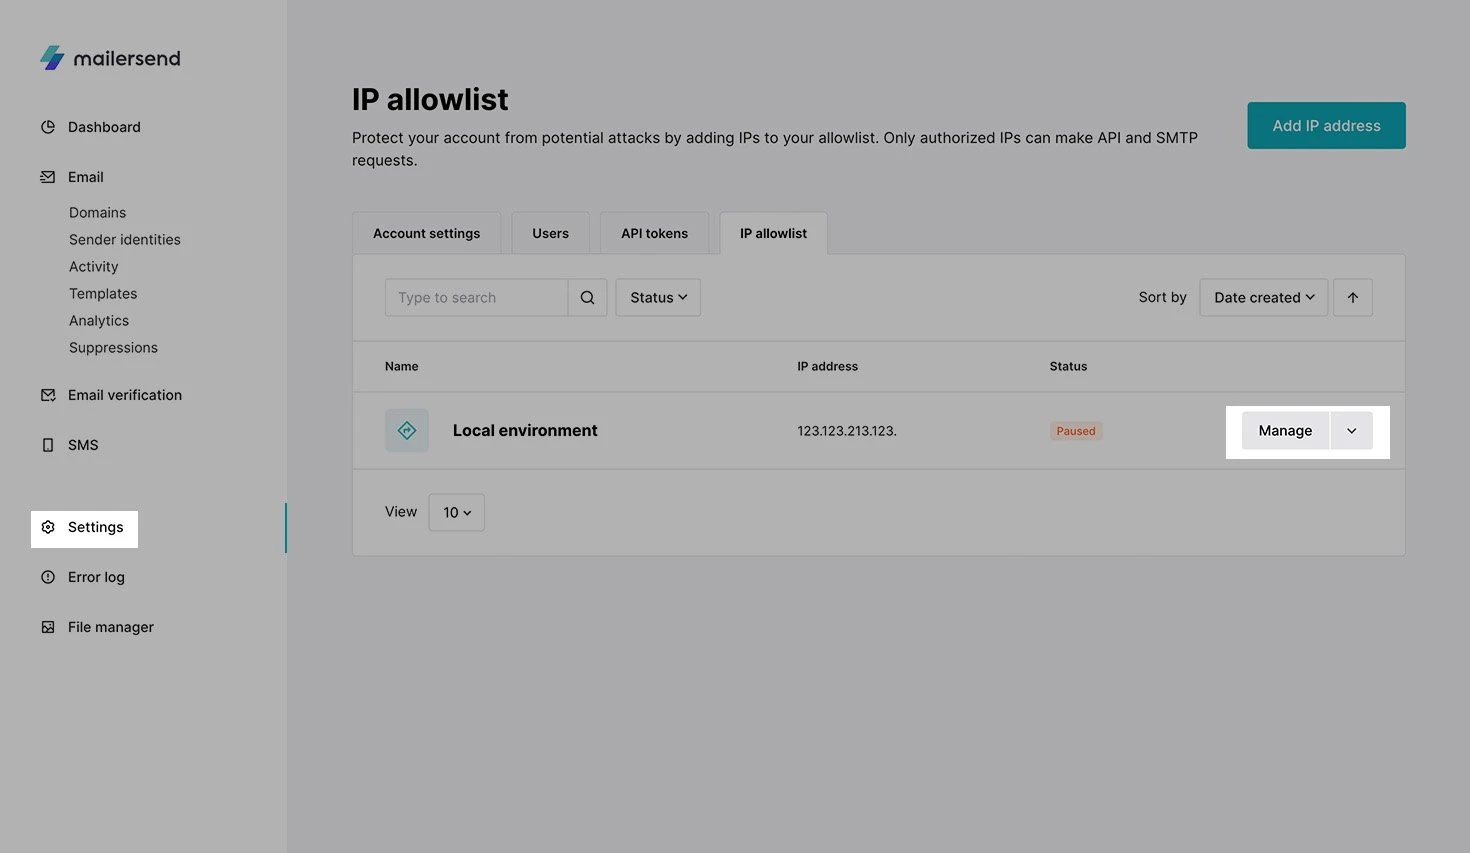The height and width of the screenshot is (853, 1470).
Task: Click the Email verification icon
Action: pyautogui.click(x=48, y=395)
